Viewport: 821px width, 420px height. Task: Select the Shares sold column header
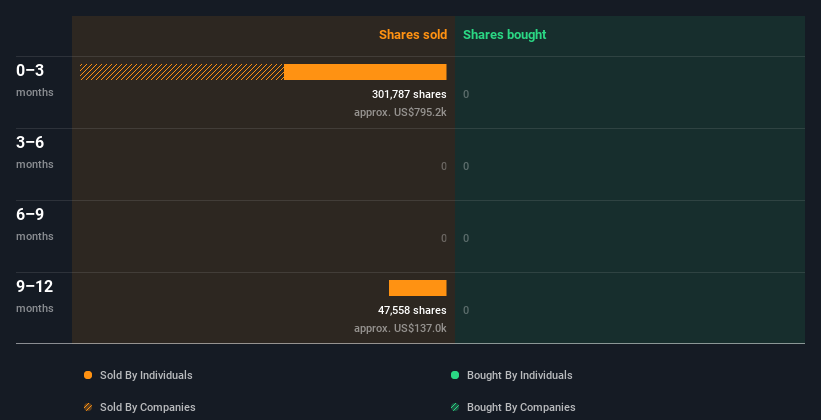pos(412,35)
